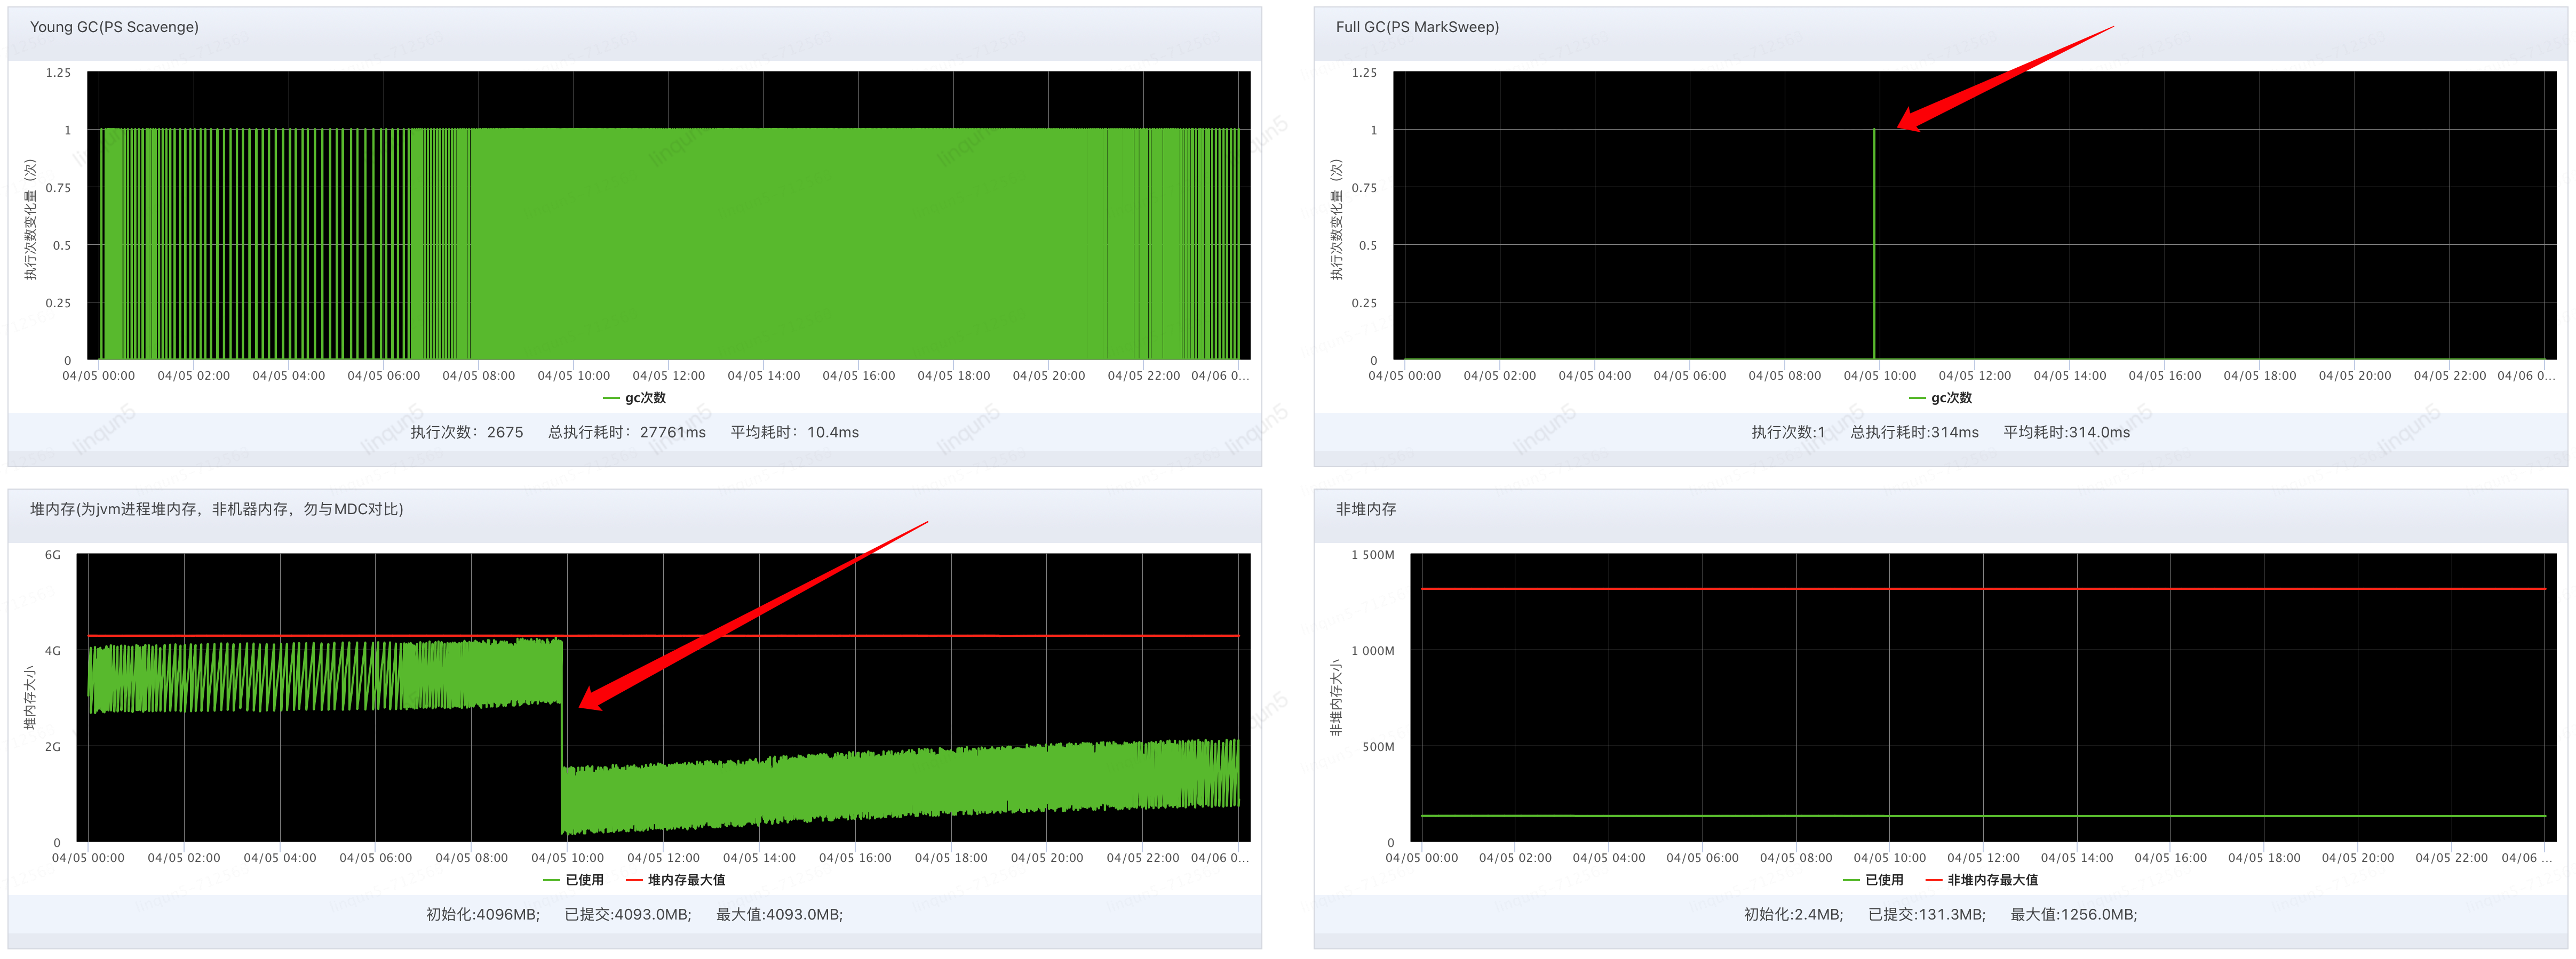Click the heap memory drop point at 10:00
The width and height of the screenshot is (2576, 959).
pos(562,735)
